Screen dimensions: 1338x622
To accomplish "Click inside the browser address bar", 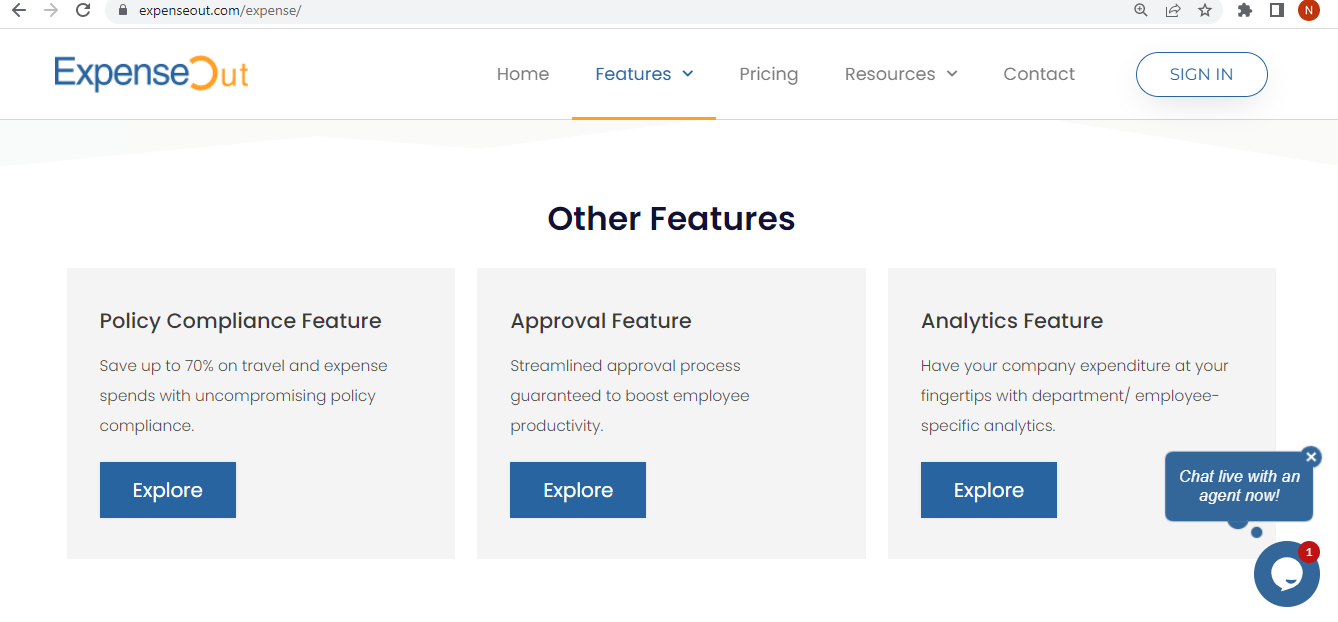I will (400, 12).
